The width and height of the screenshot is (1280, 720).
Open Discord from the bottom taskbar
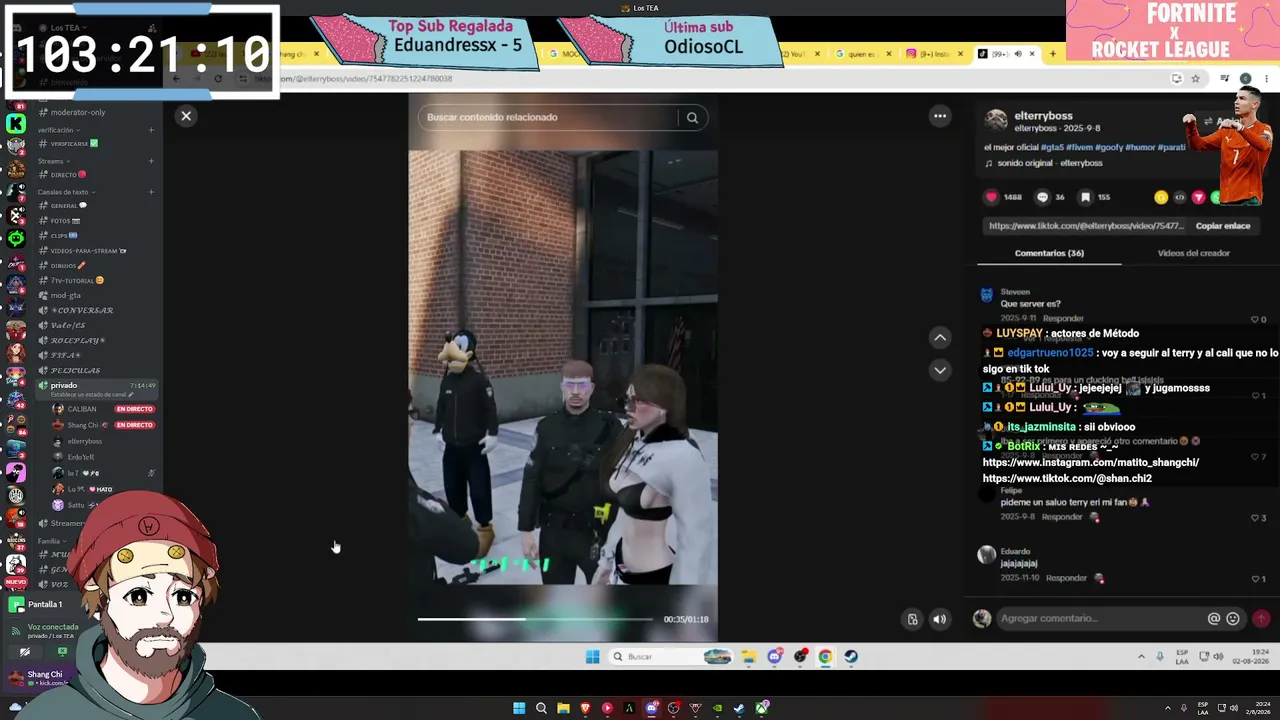[651, 708]
